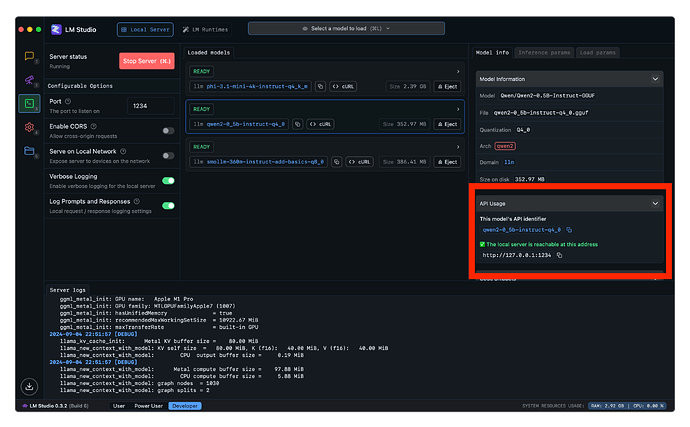Click cURL button for phi-3.1-mini model
The image size is (690, 427).
pos(343,86)
